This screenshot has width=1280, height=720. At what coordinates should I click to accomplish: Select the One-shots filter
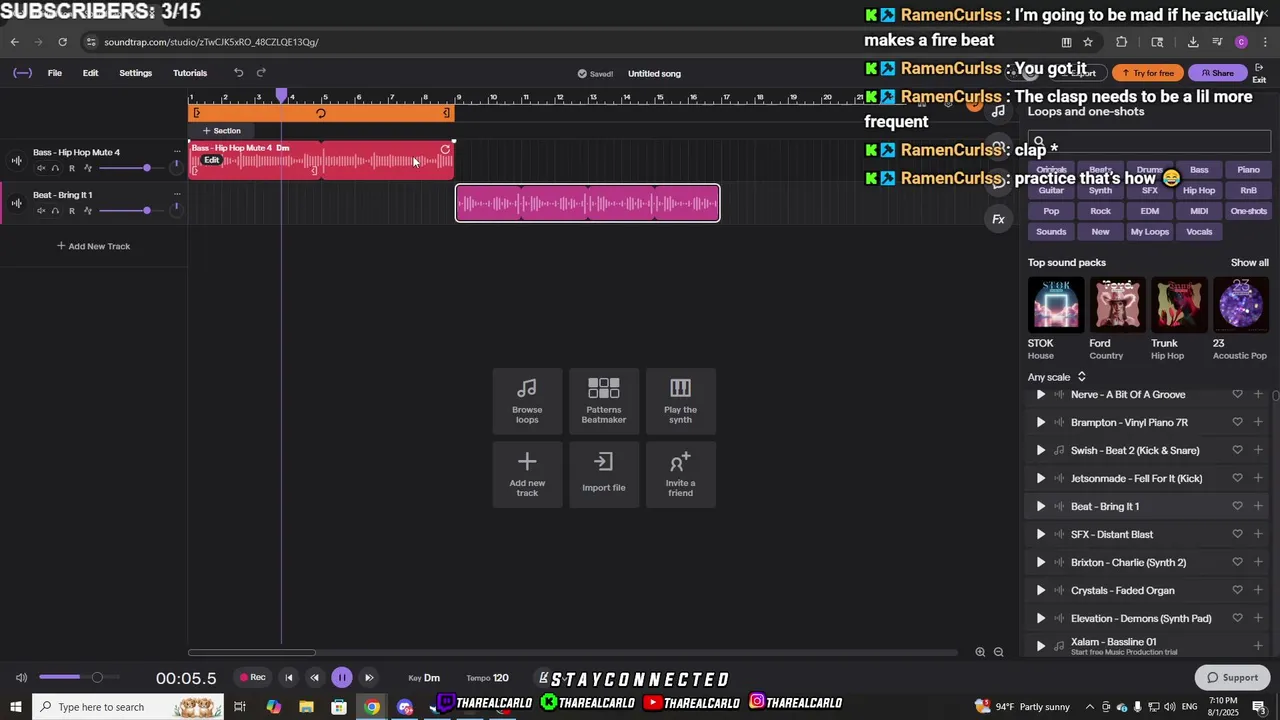[1248, 211]
